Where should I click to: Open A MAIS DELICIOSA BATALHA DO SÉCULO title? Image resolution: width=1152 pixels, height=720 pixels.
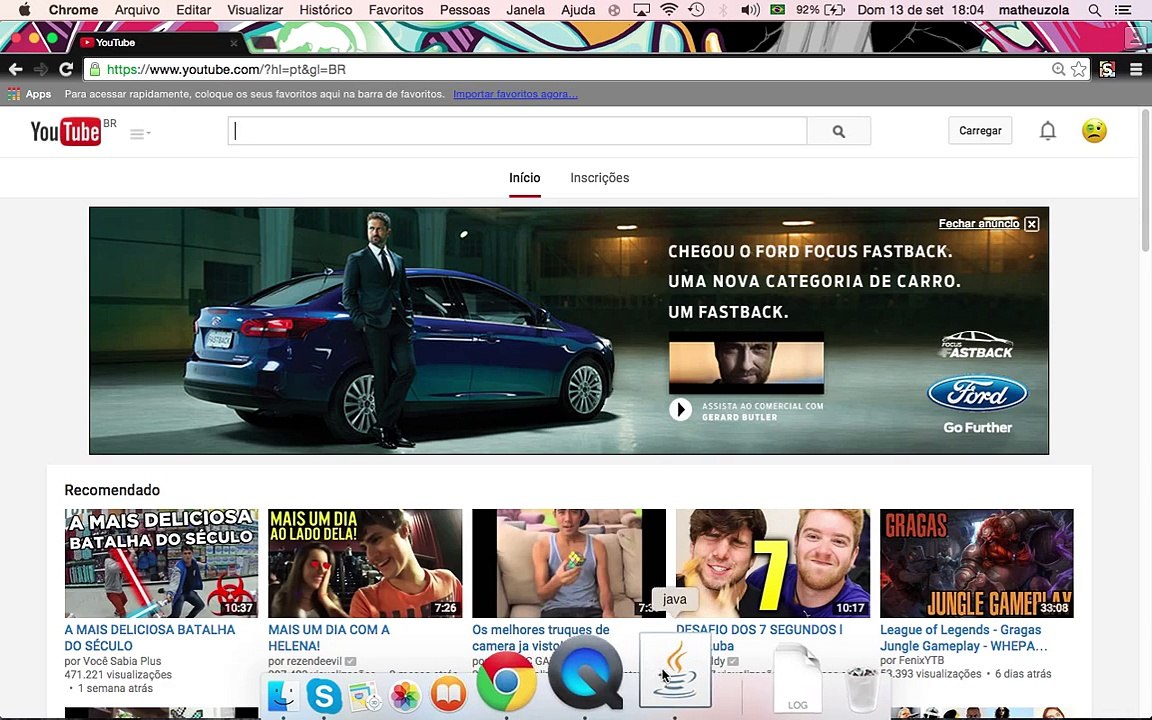pyautogui.click(x=150, y=638)
